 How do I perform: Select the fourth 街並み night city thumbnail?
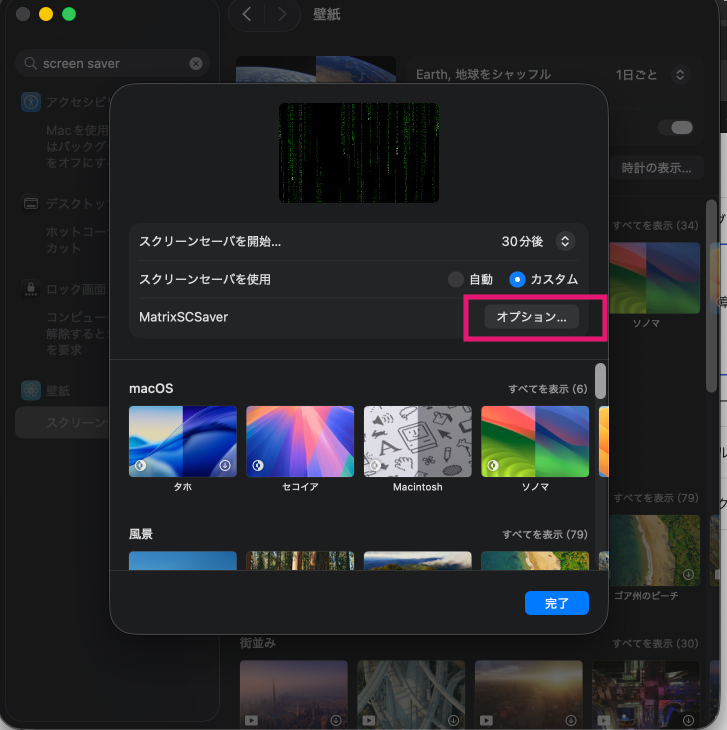[x=646, y=694]
